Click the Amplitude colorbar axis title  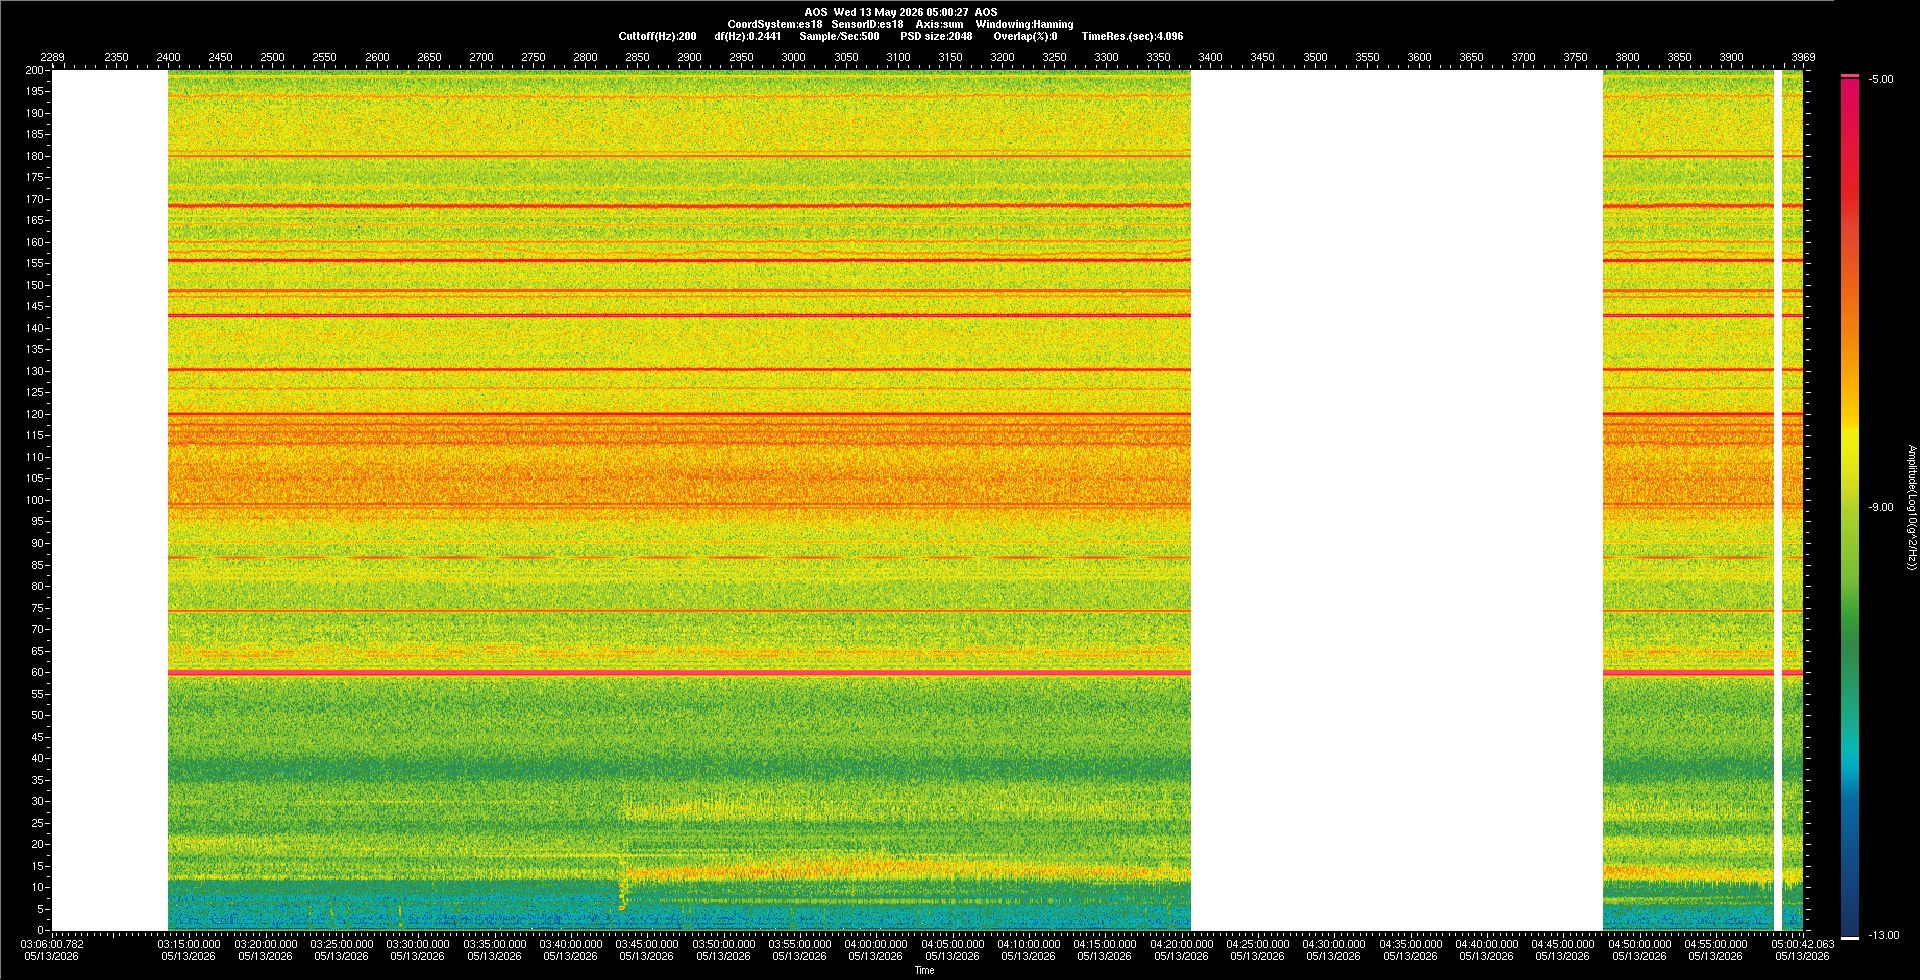pyautogui.click(x=1911, y=508)
